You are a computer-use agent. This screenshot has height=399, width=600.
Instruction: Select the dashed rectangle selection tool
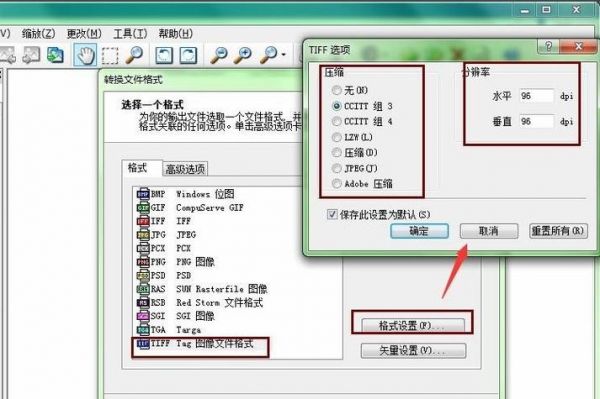pos(110,55)
